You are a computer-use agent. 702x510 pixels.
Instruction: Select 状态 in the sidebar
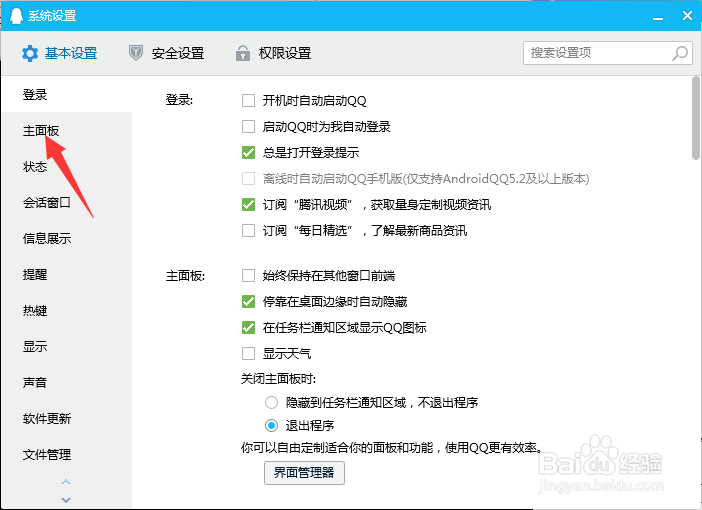pyautogui.click(x=35, y=167)
